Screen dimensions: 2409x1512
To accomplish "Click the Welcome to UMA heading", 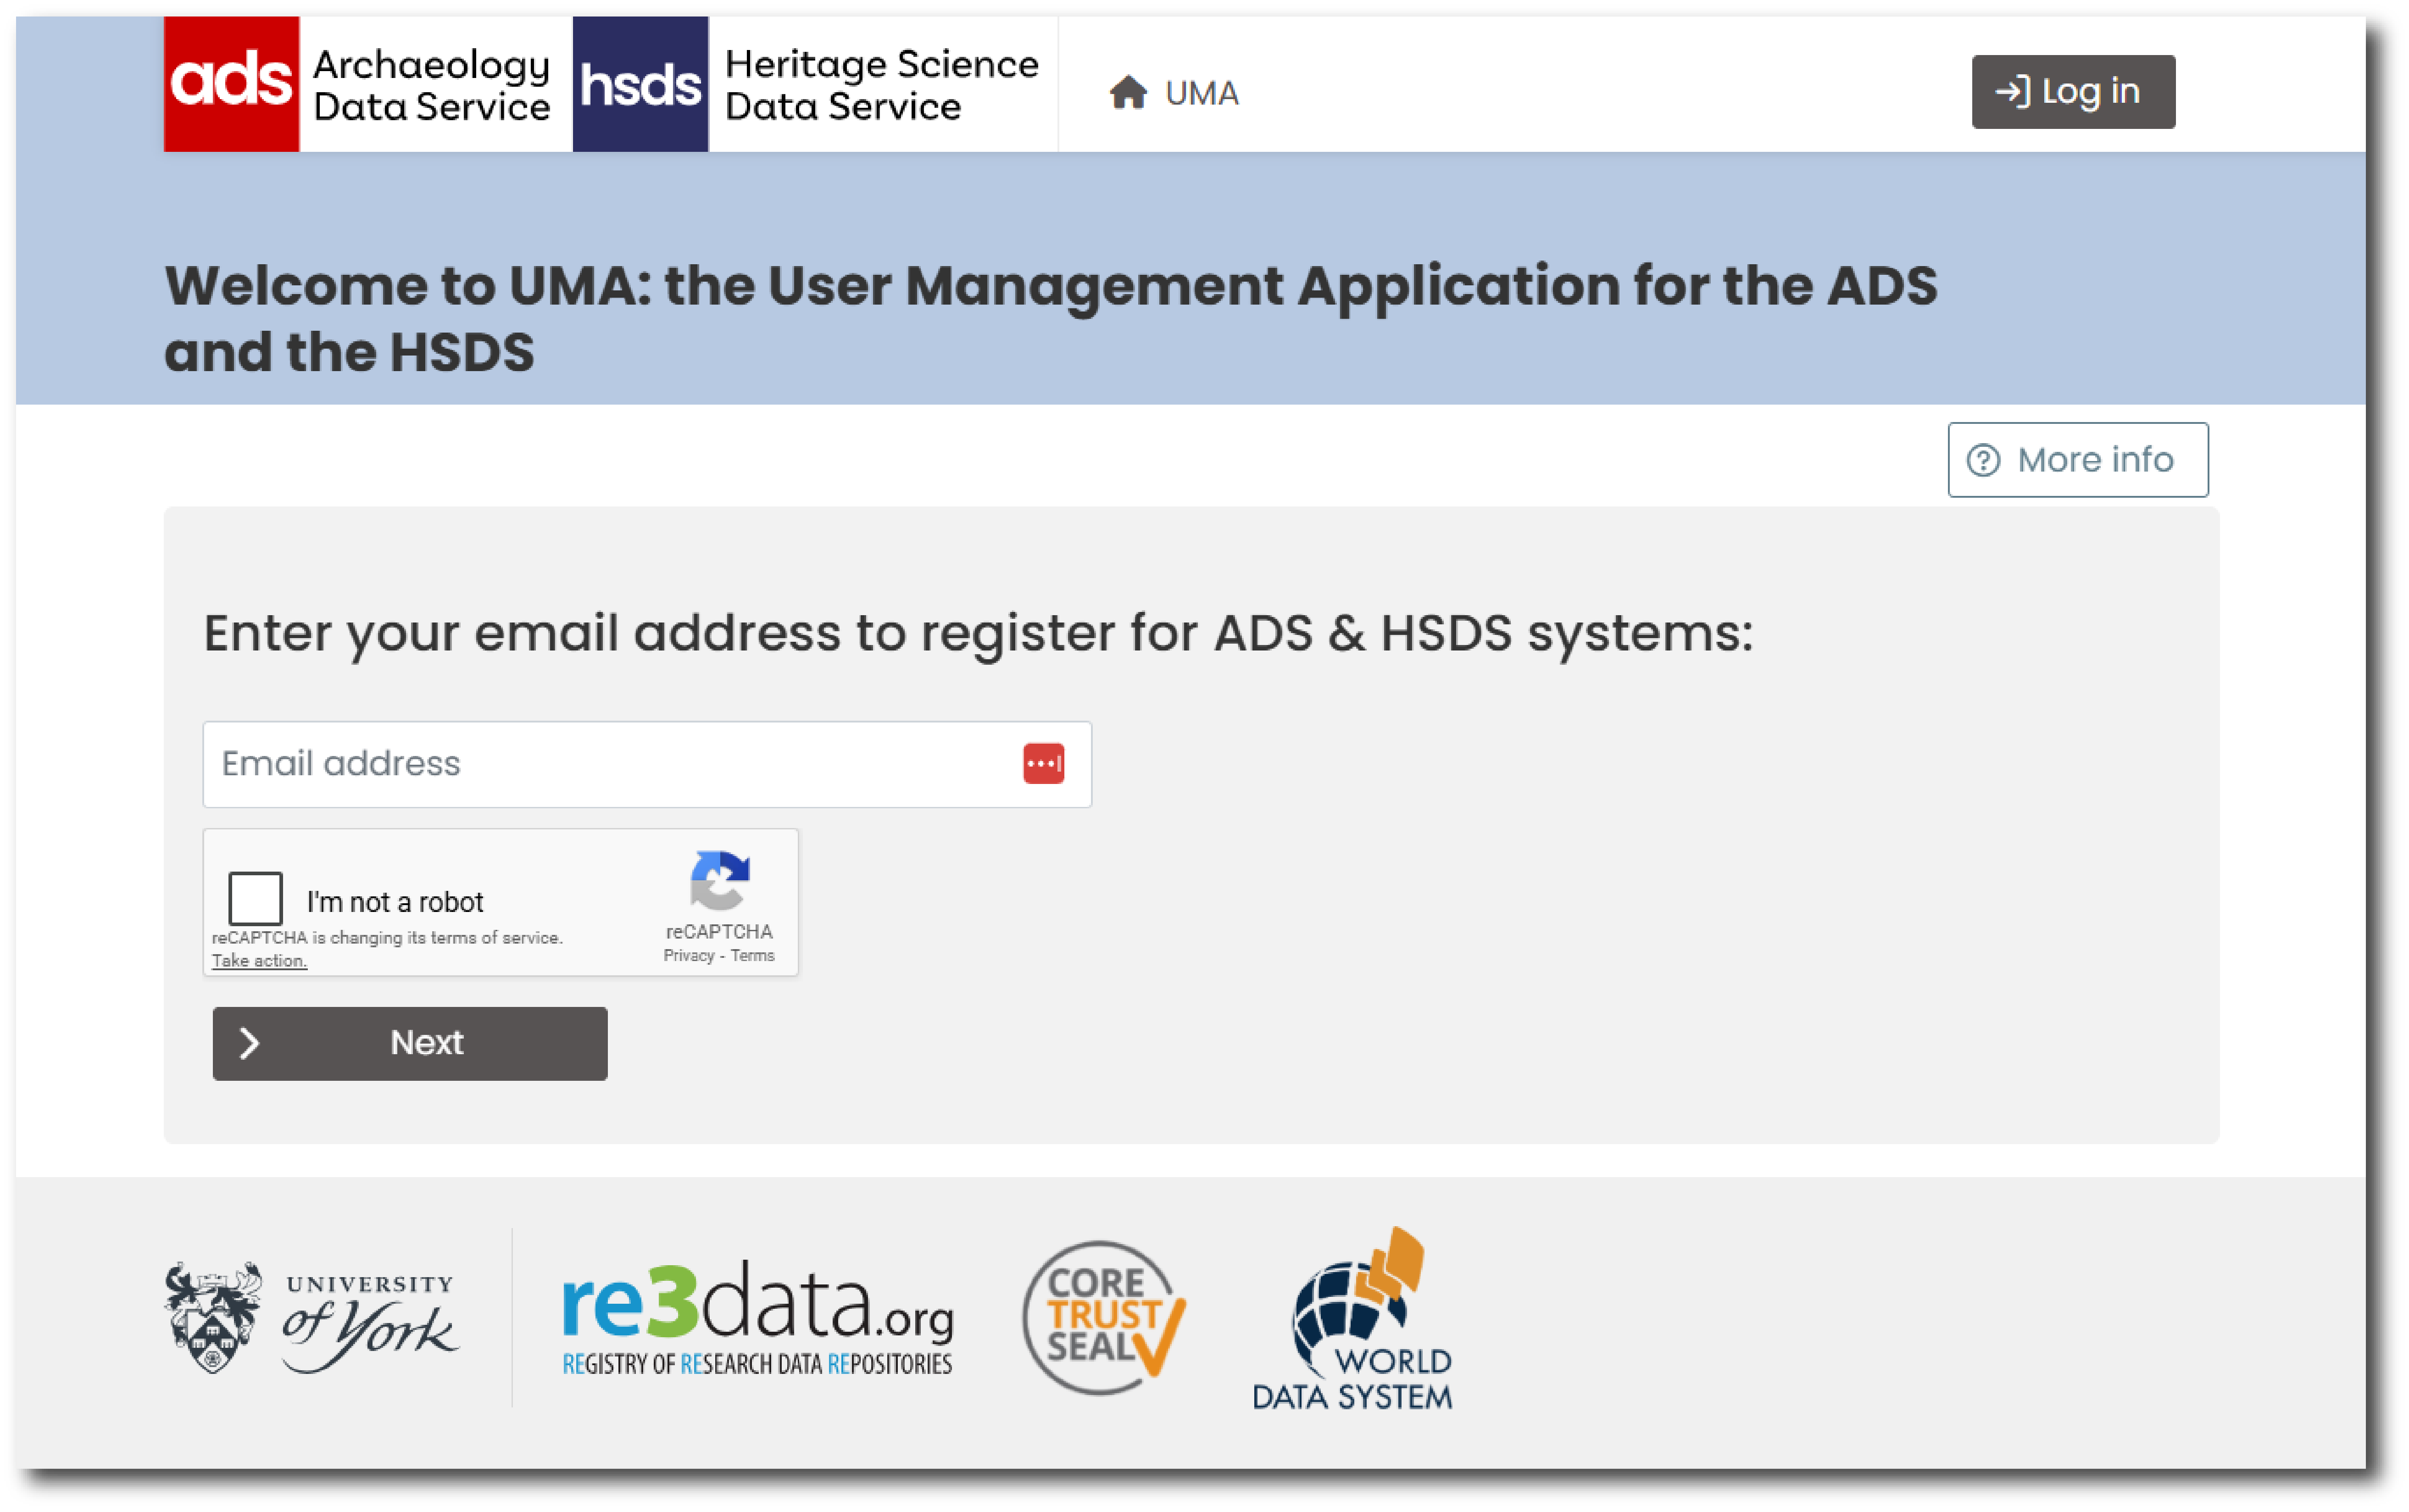I will click(1050, 318).
